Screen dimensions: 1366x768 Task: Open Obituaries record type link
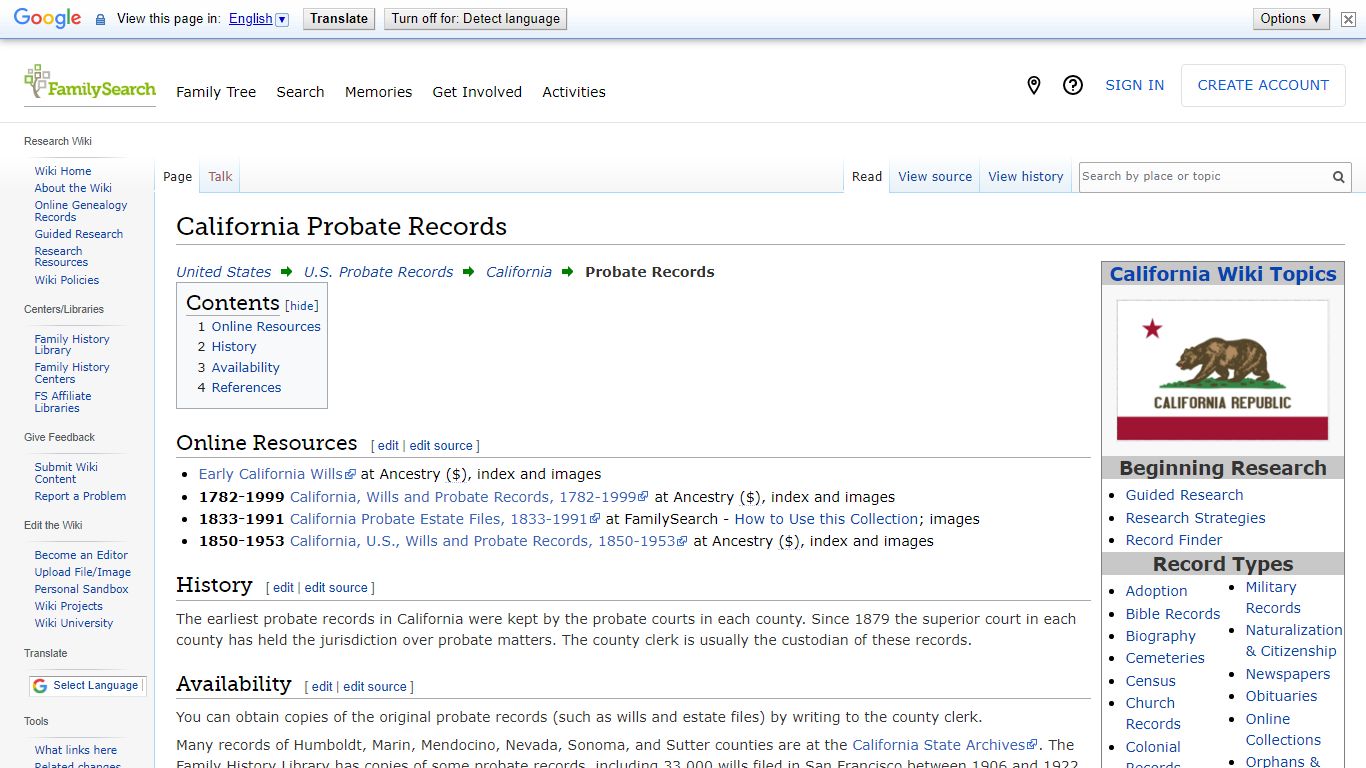pyautogui.click(x=1281, y=696)
